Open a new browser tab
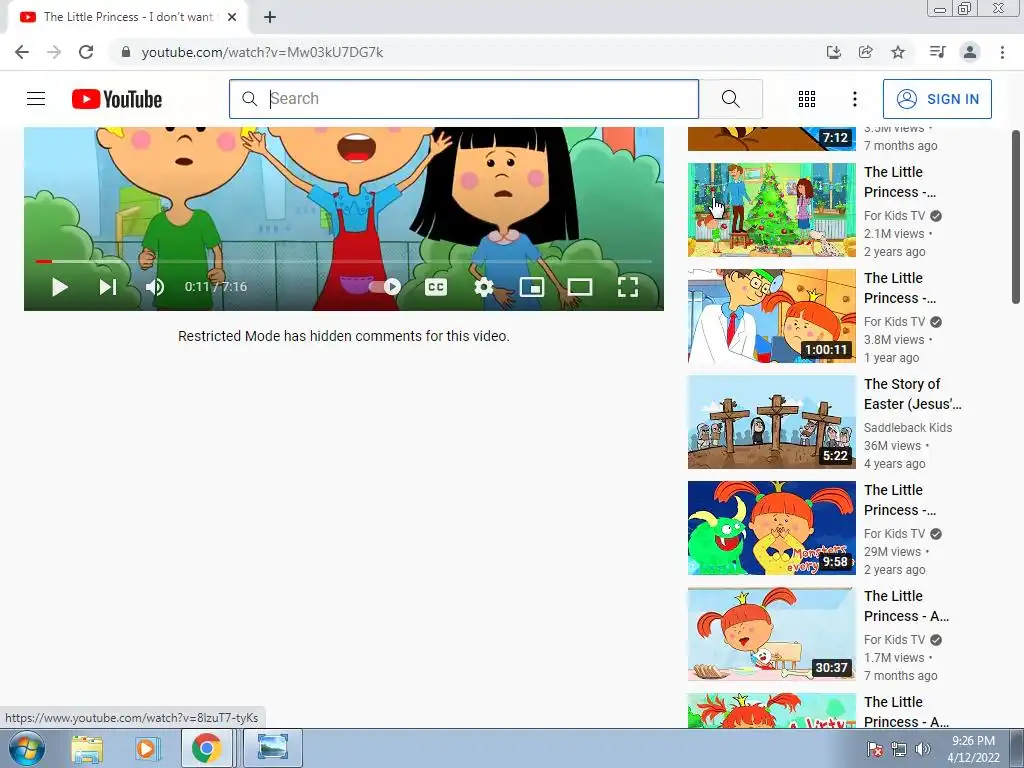 click(x=270, y=17)
